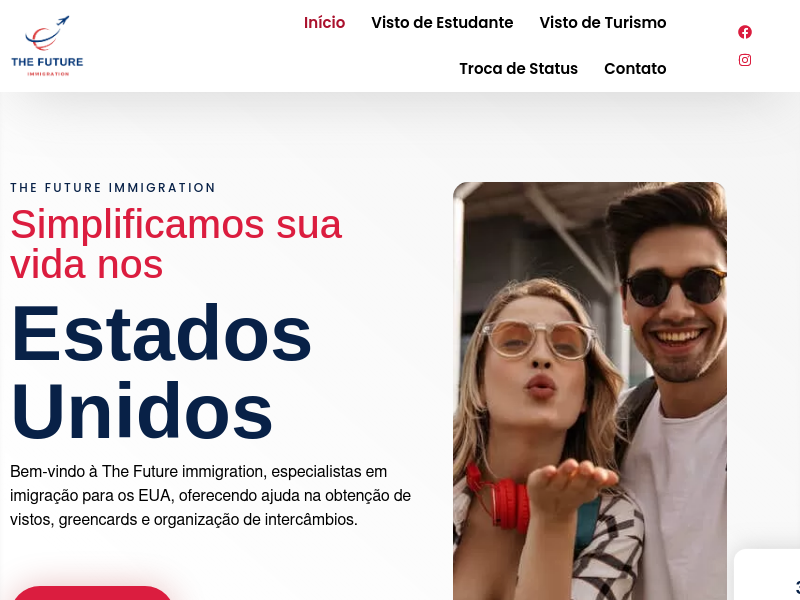This screenshot has height=600, width=800.
Task: Click the word Unidos in the headline
Action: pyautogui.click(x=142, y=411)
